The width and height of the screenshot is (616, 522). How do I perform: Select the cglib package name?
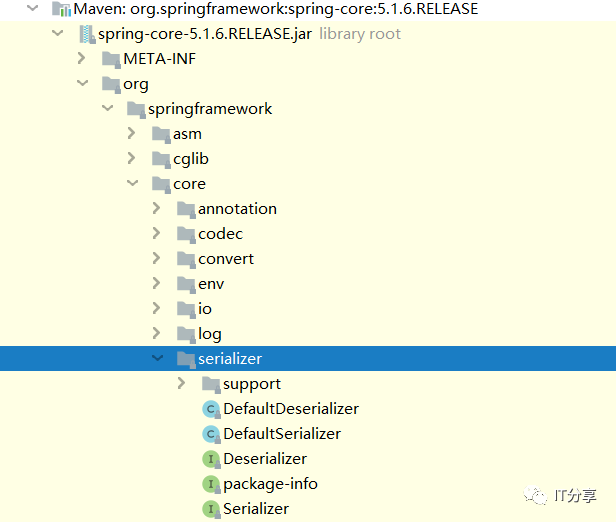(191, 159)
